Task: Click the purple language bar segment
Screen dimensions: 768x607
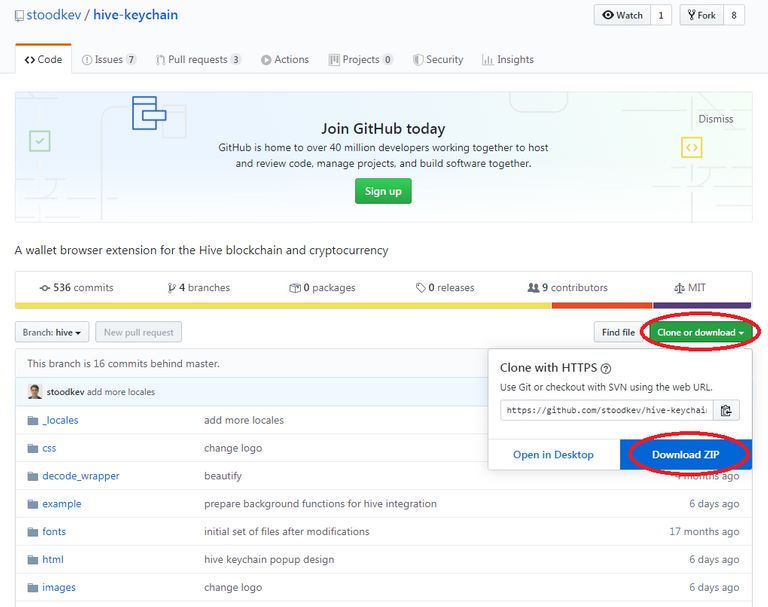Action: 702,306
